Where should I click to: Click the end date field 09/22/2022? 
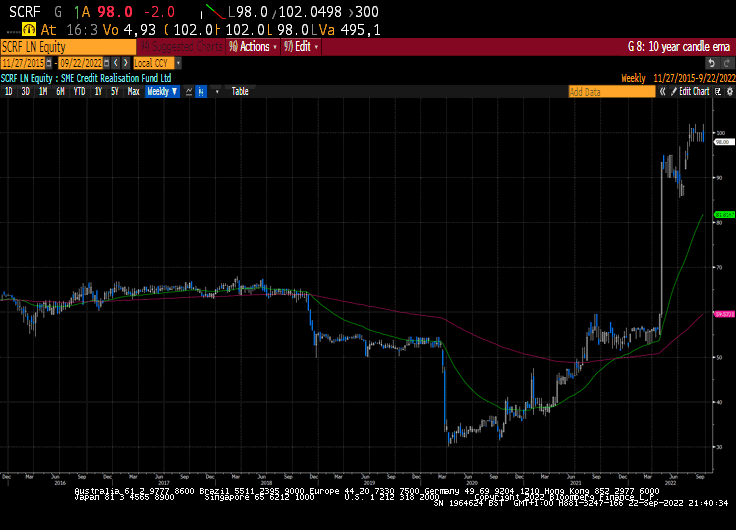[81, 63]
